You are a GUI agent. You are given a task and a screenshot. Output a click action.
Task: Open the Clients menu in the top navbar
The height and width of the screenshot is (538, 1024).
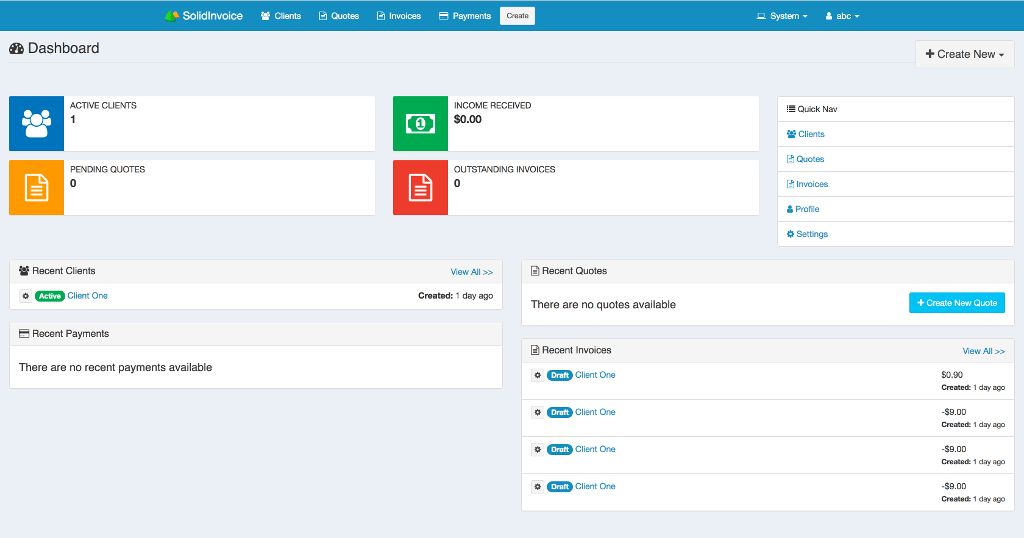coord(281,16)
